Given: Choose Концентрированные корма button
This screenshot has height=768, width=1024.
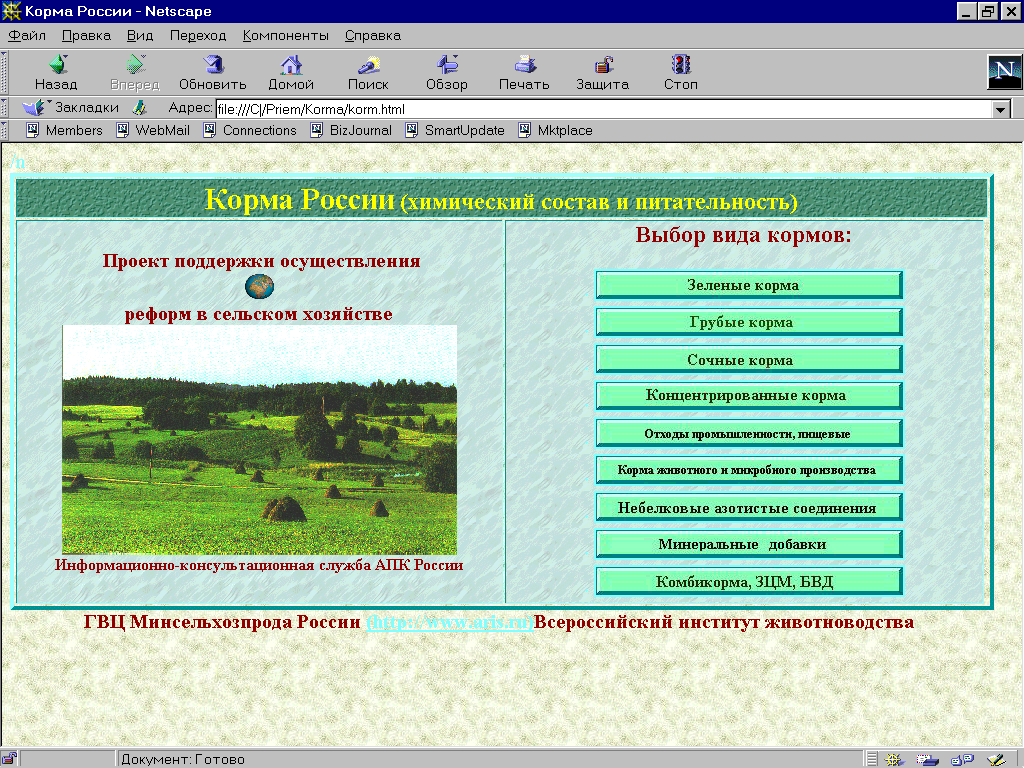Looking at the screenshot, I should (x=749, y=396).
